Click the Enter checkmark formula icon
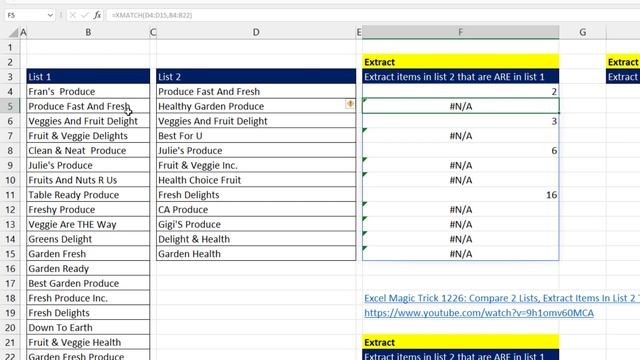Viewport: 640px width, 360px height. (x=84, y=15)
